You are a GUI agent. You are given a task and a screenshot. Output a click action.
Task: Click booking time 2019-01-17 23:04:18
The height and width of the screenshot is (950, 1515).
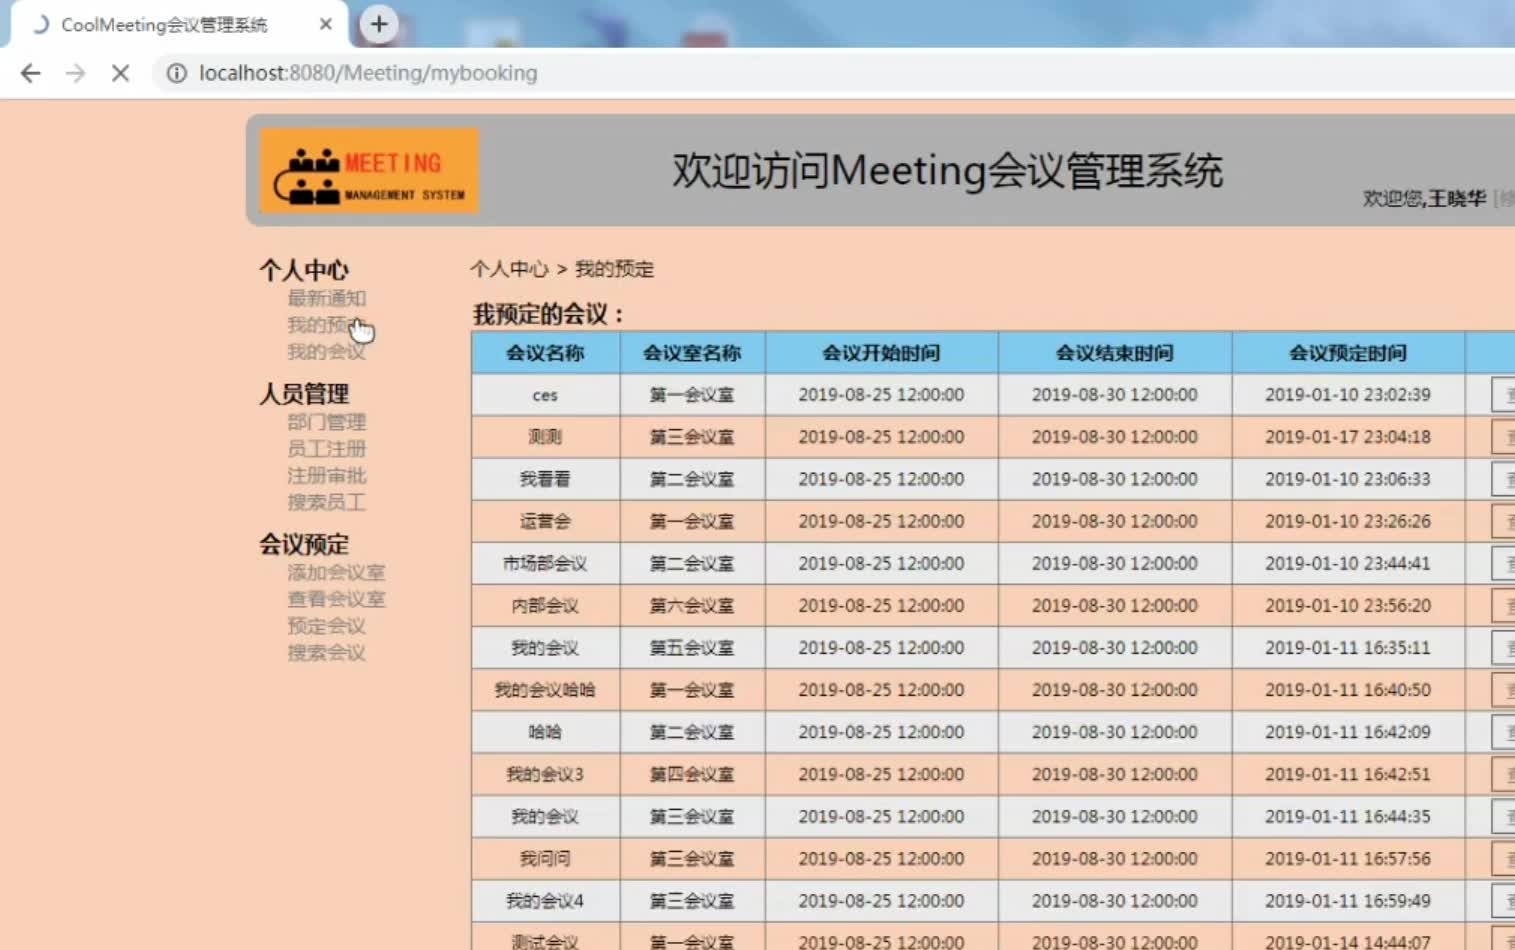click(x=1348, y=437)
